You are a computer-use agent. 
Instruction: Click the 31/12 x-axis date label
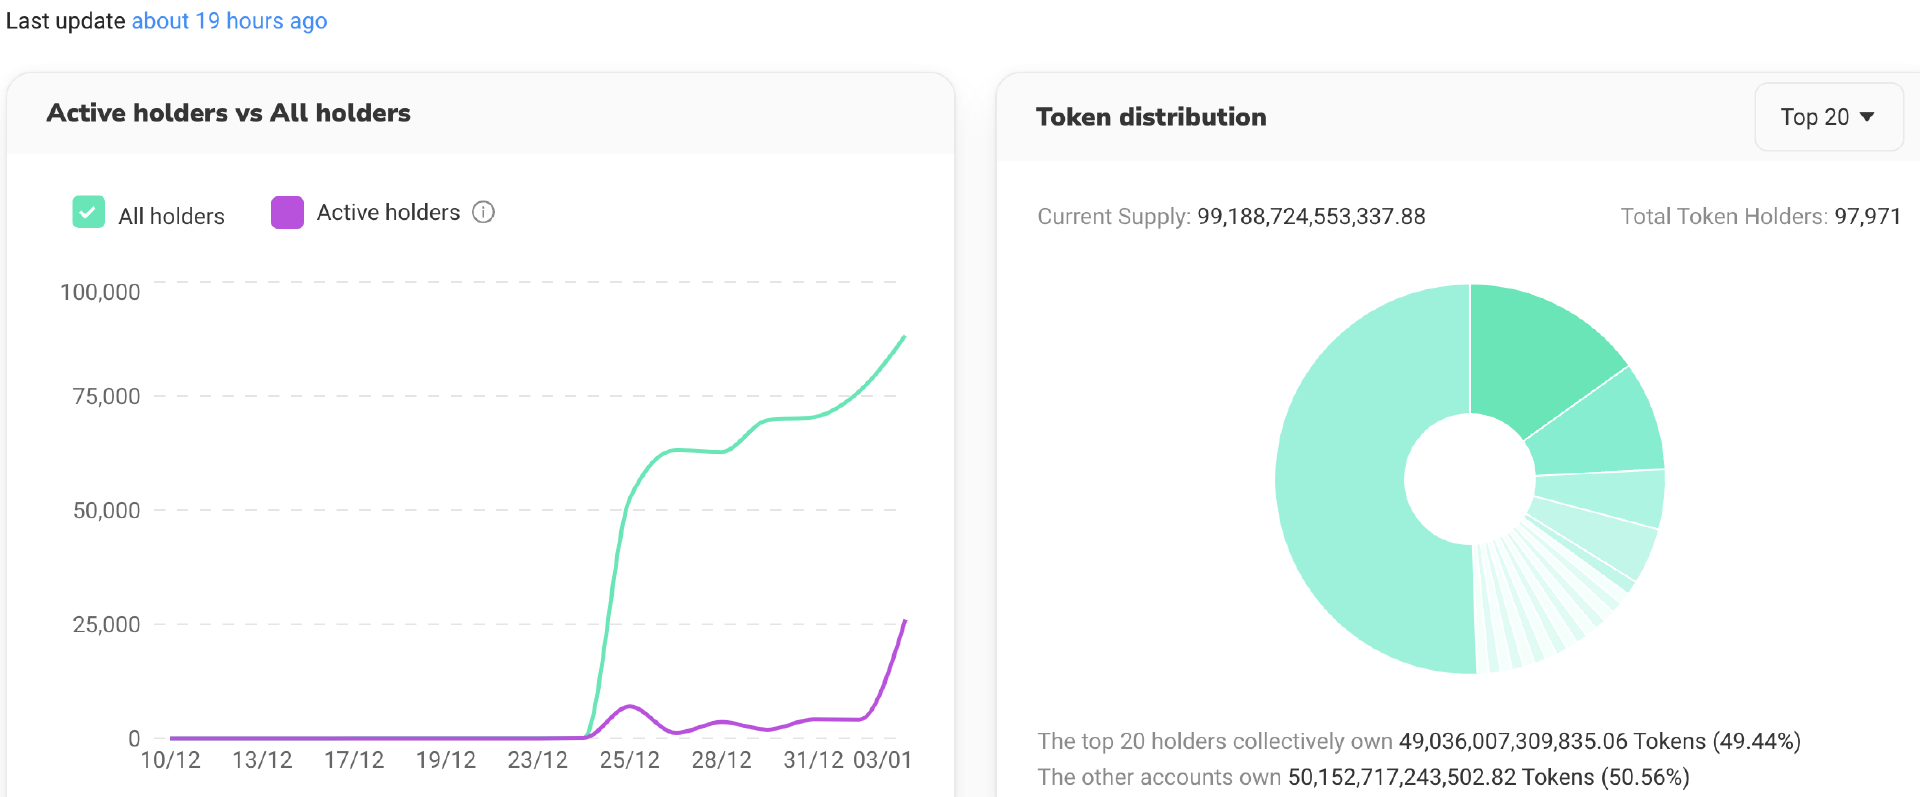coord(813,760)
